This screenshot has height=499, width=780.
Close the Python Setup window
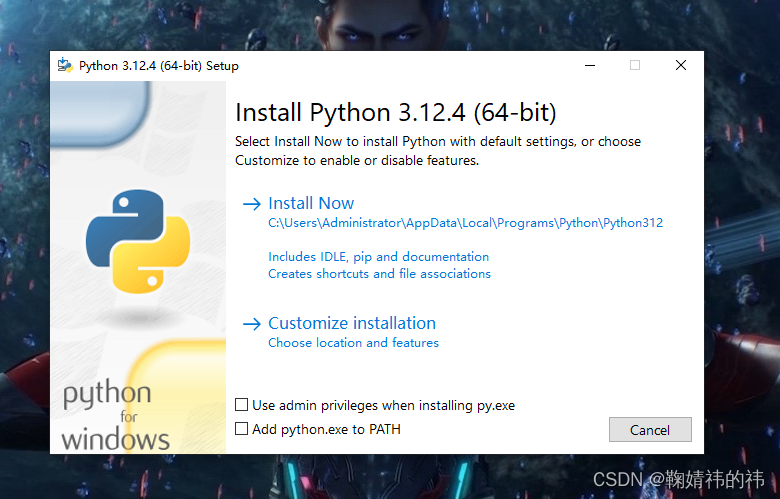681,65
